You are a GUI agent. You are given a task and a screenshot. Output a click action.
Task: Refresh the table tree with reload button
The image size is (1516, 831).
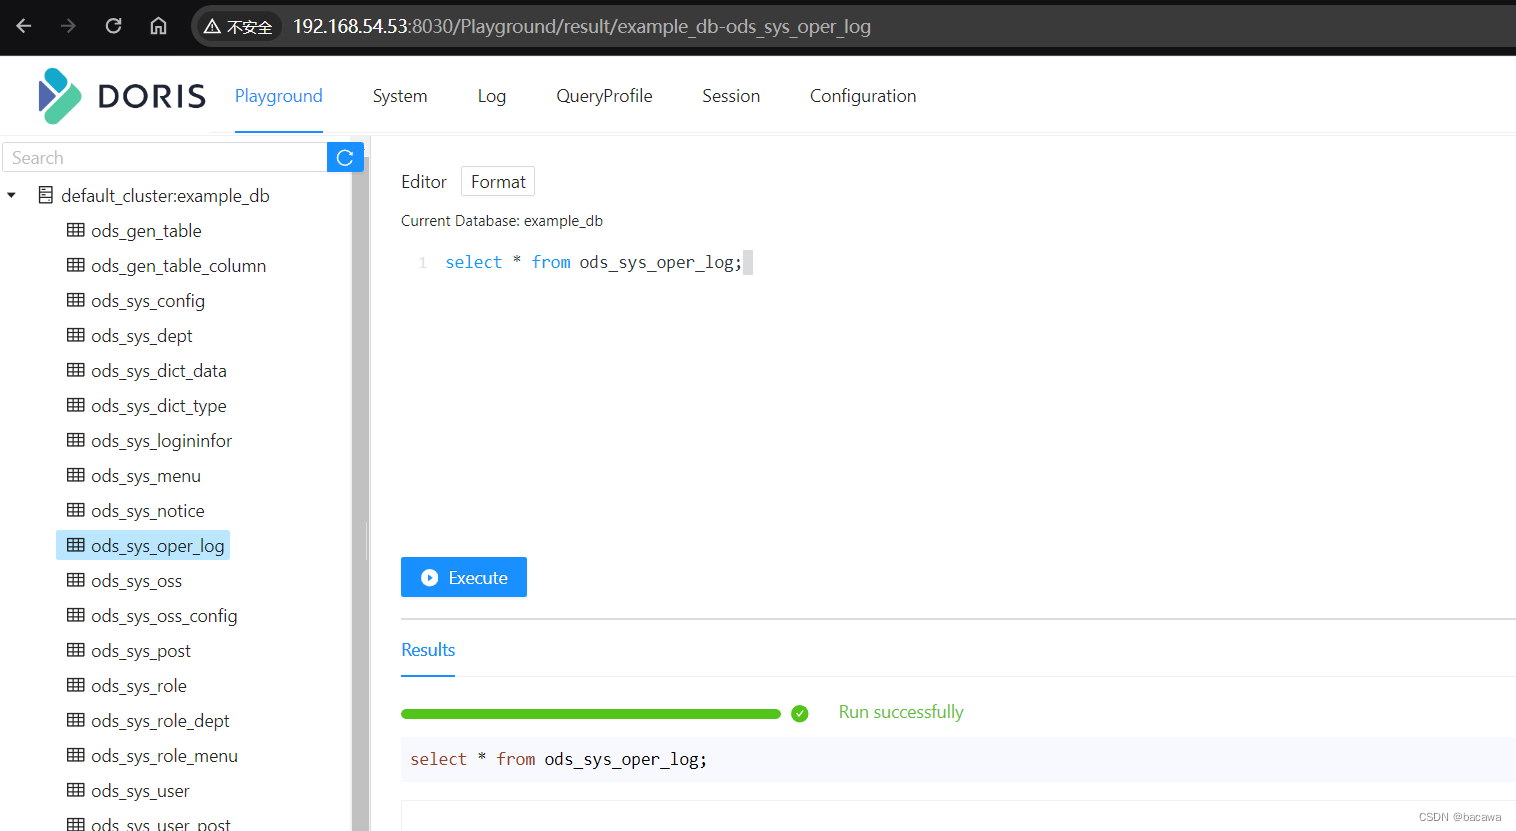click(345, 158)
